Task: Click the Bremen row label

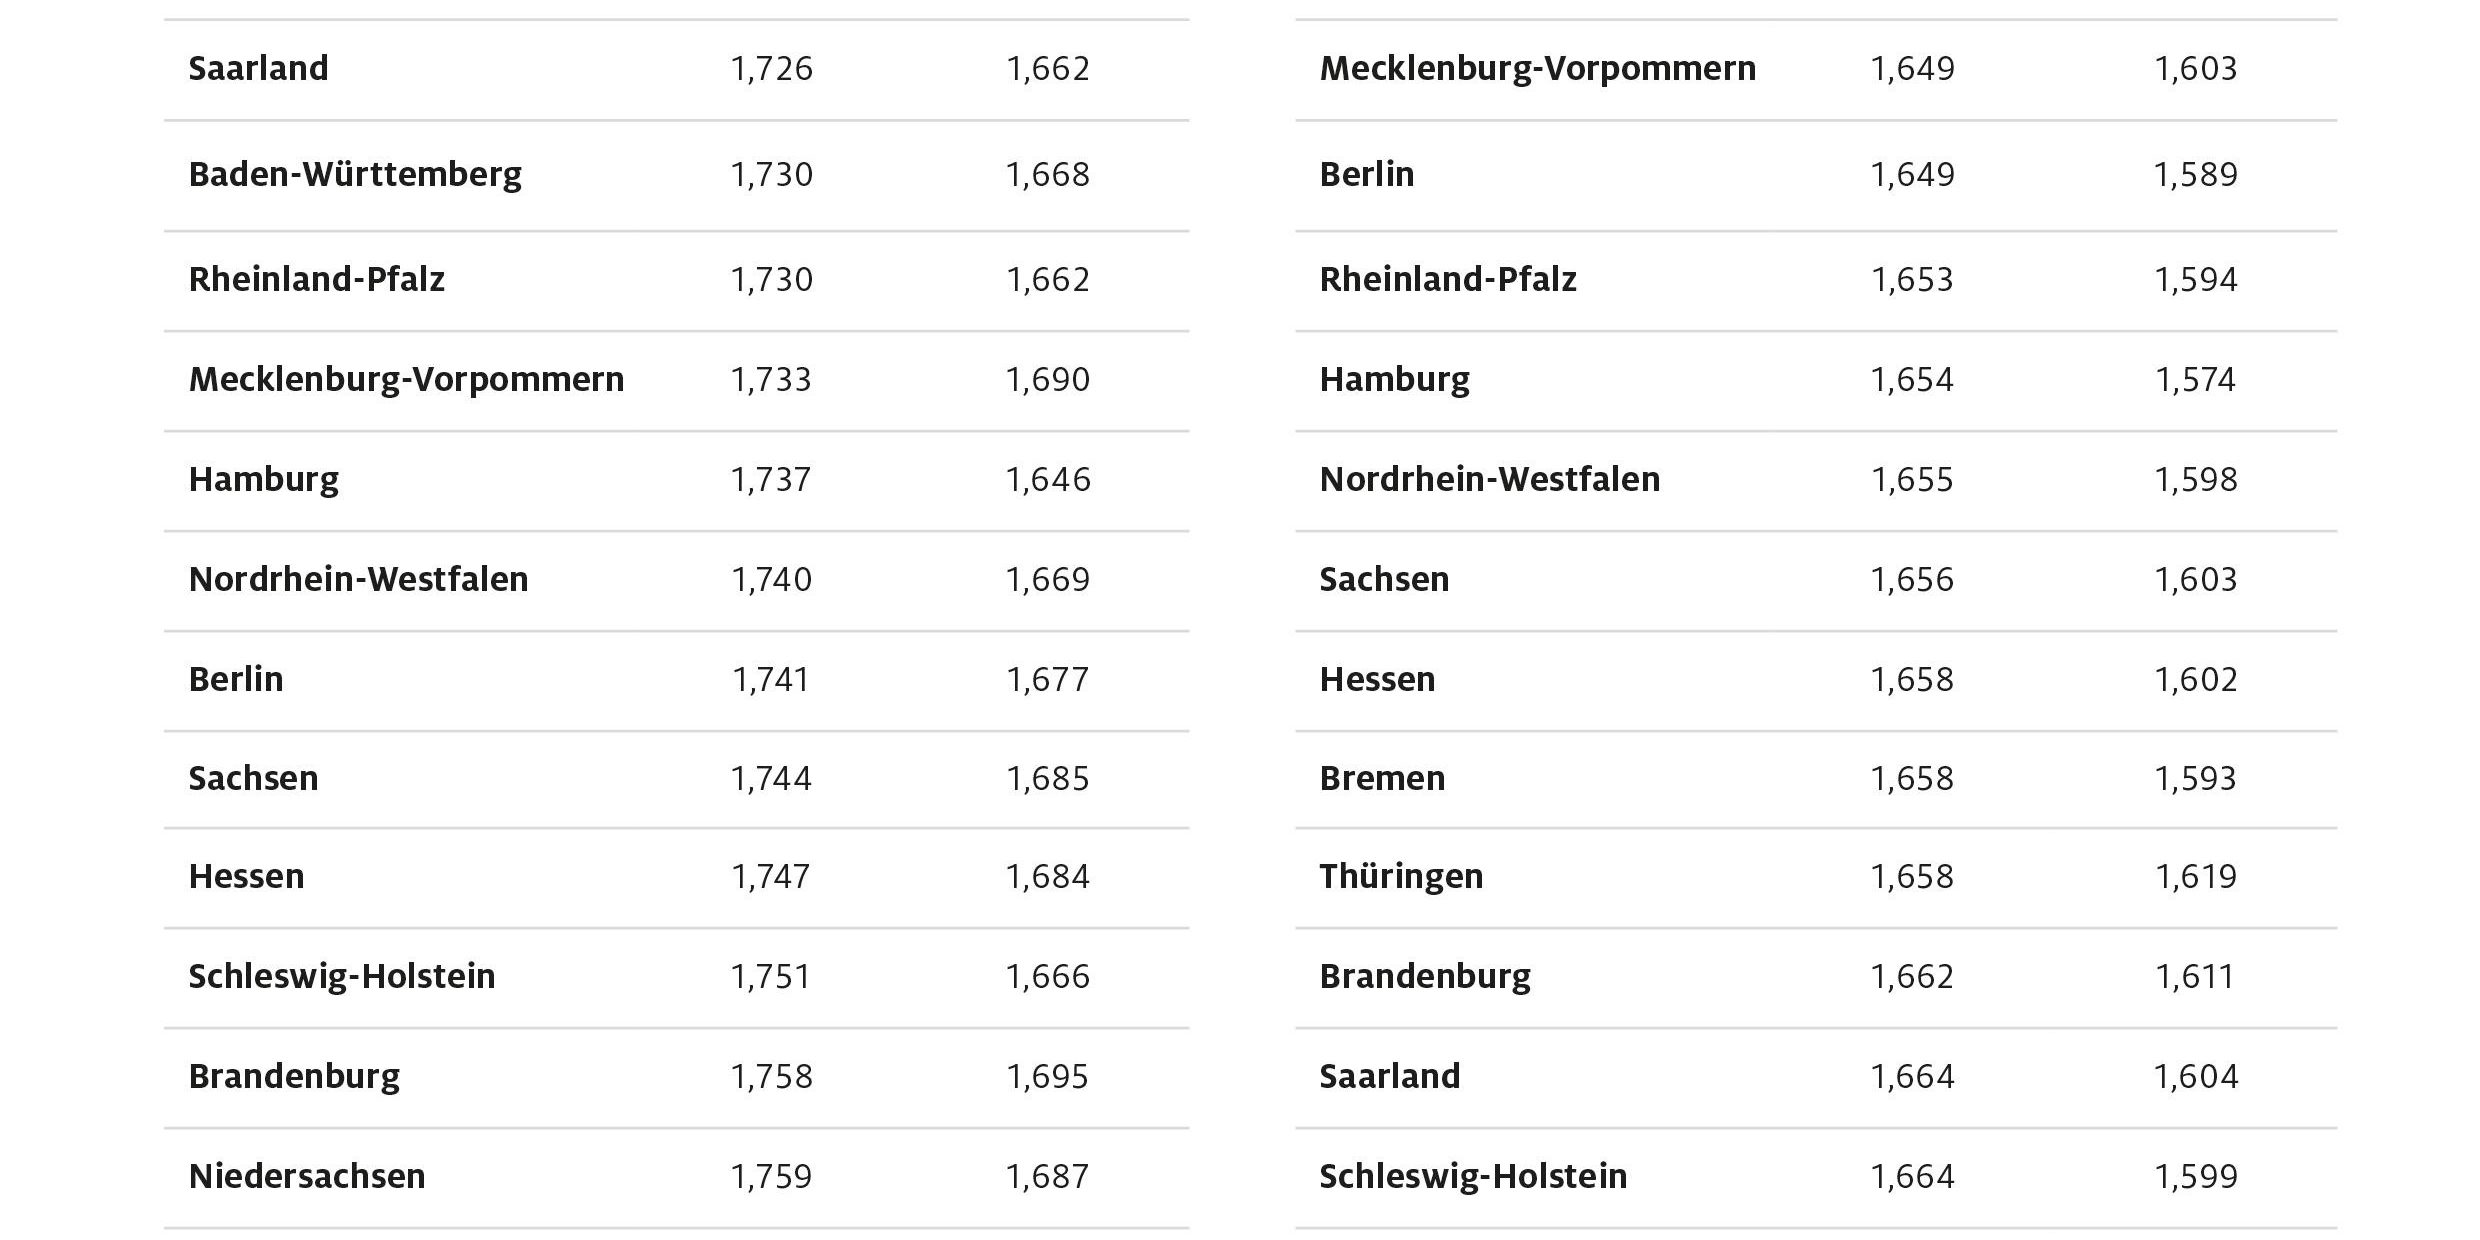Action: [x=1382, y=778]
